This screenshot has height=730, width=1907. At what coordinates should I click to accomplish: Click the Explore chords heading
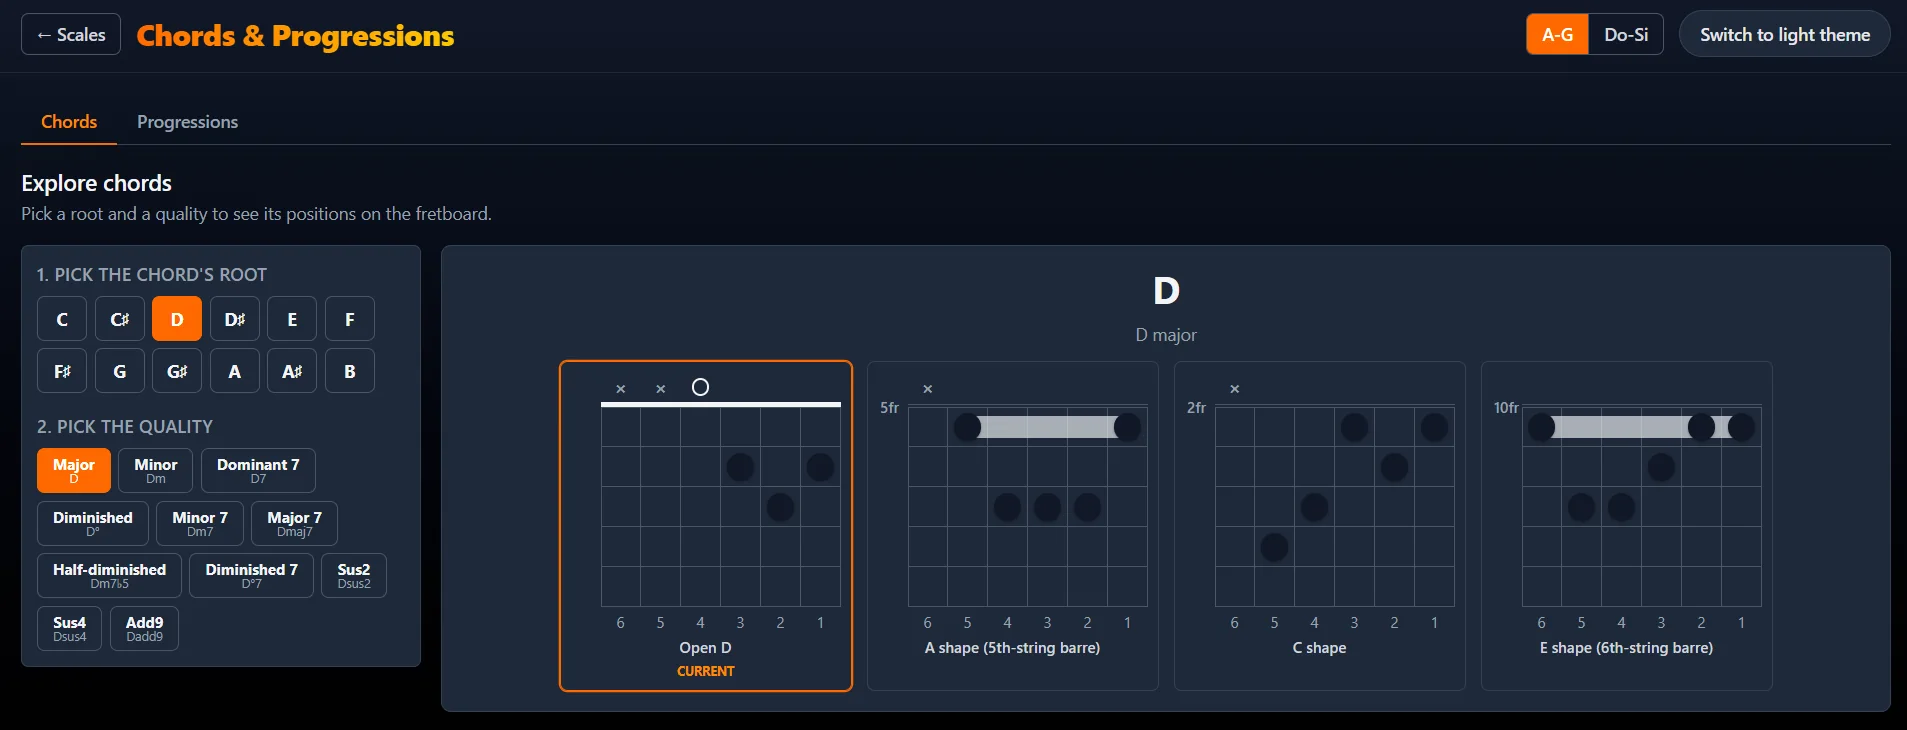tap(97, 183)
